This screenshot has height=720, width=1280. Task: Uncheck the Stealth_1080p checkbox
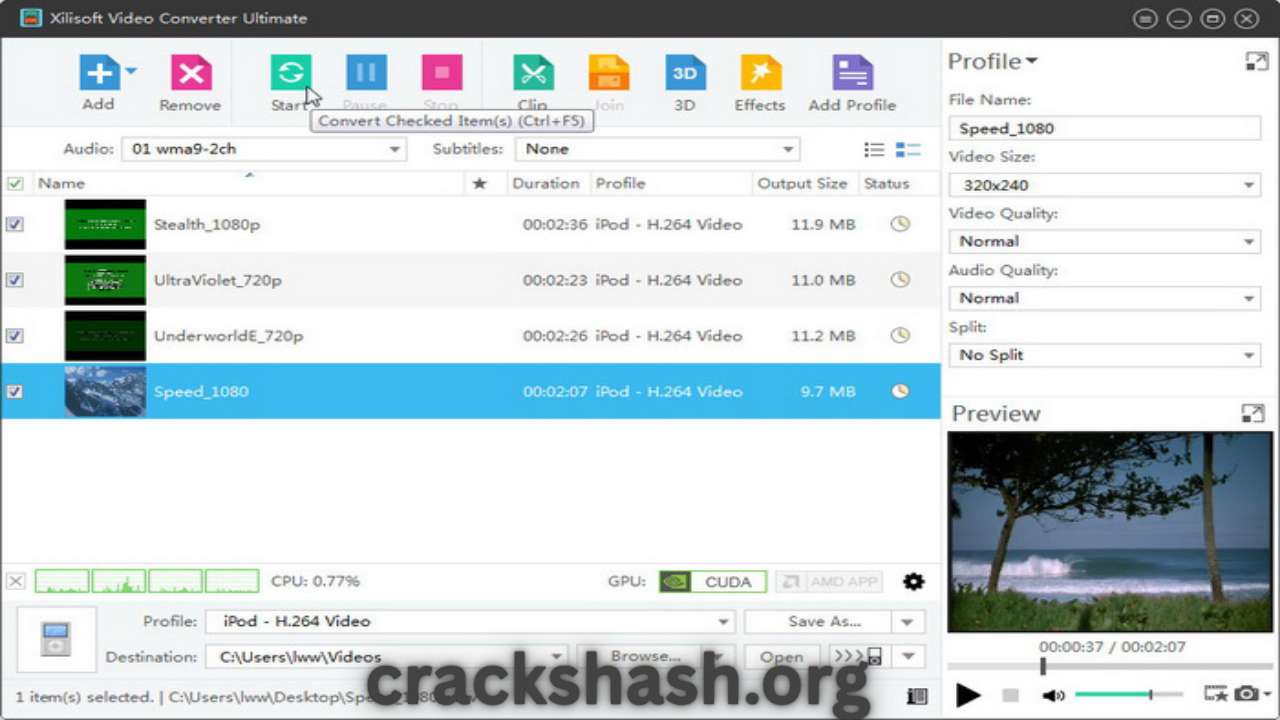pyautogui.click(x=14, y=224)
